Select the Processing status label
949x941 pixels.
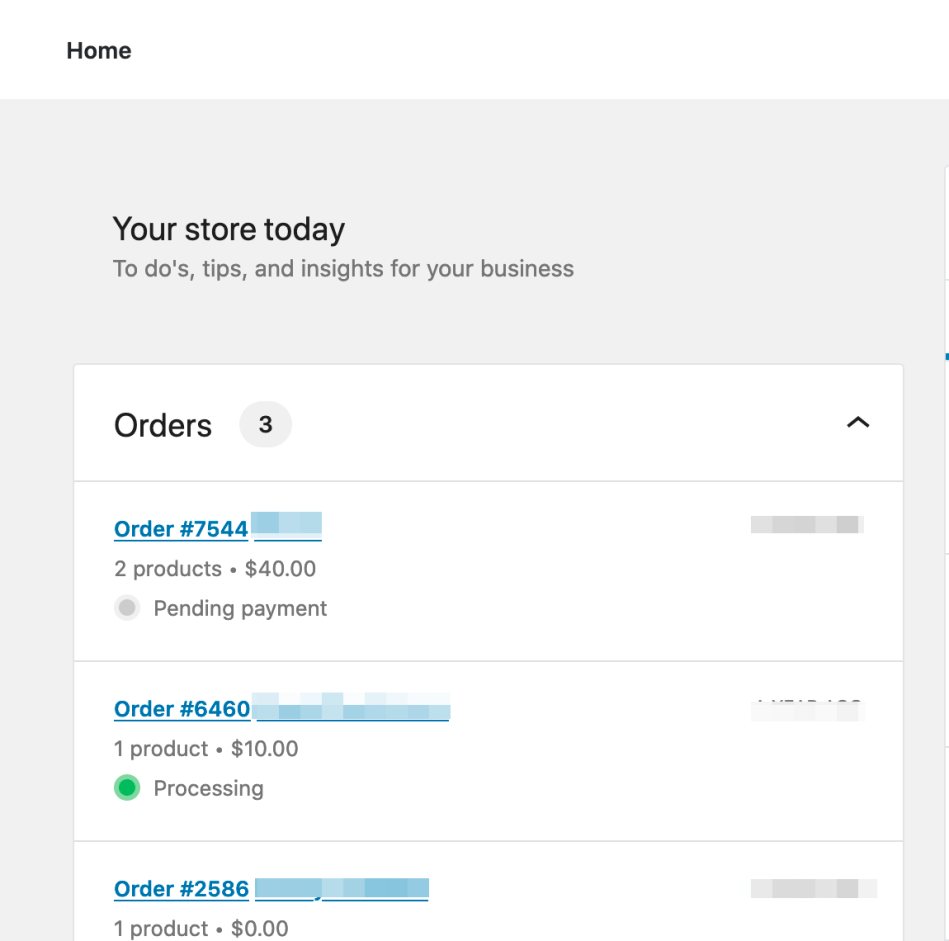click(x=208, y=788)
